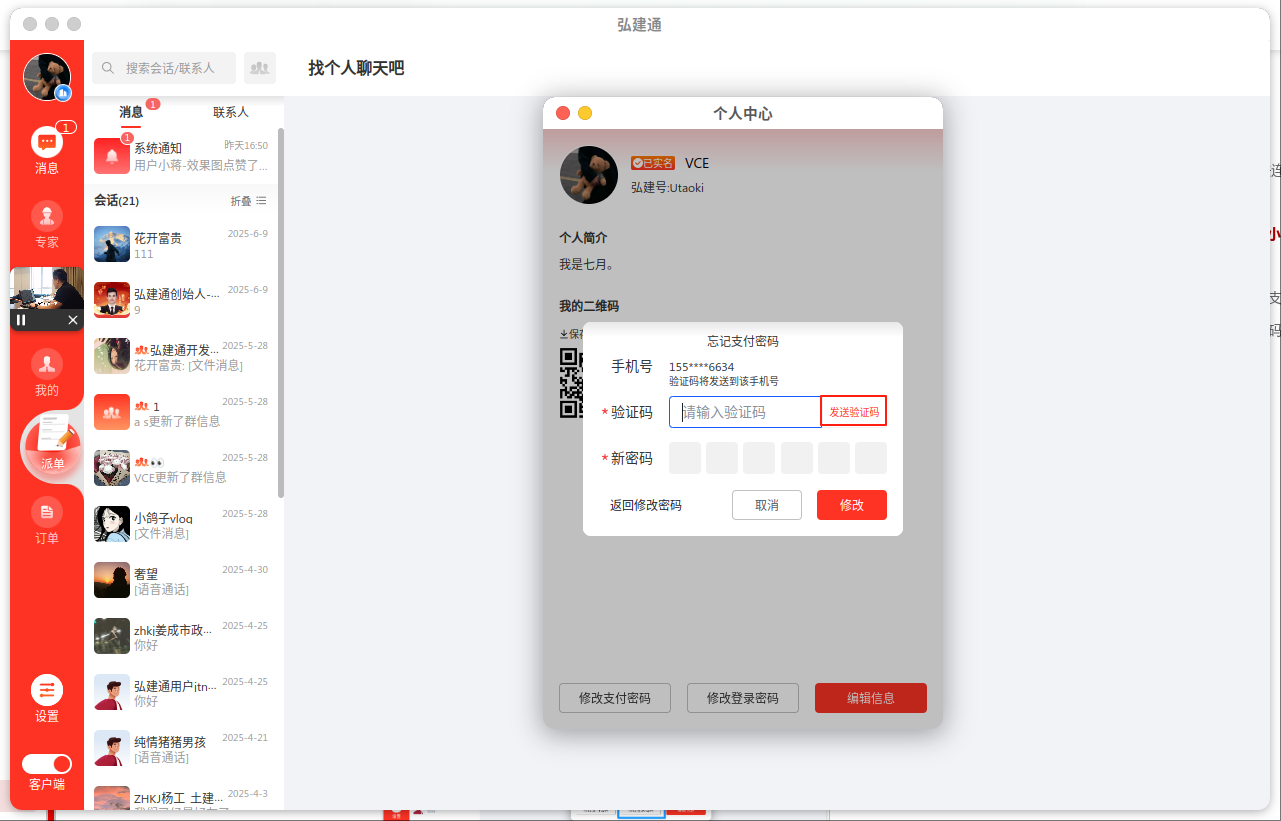Click 发送验证码 to send code
The image size is (1281, 821).
coord(853,412)
